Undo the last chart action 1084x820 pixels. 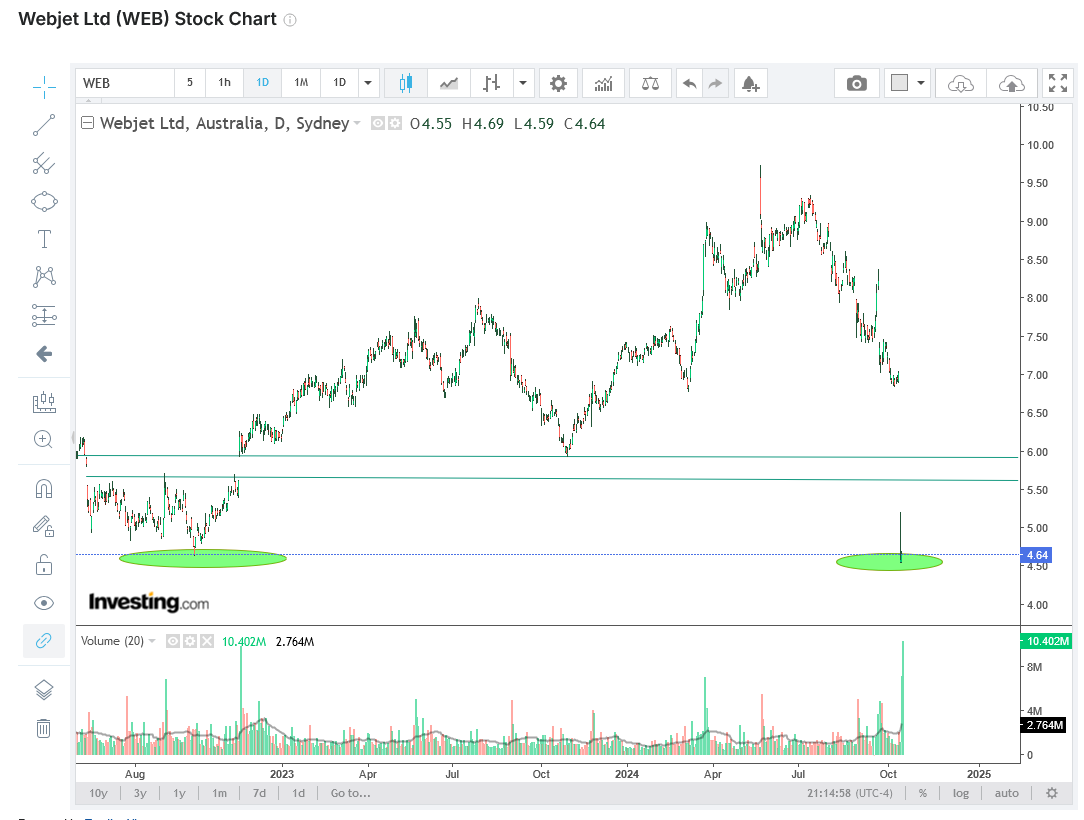click(x=689, y=84)
